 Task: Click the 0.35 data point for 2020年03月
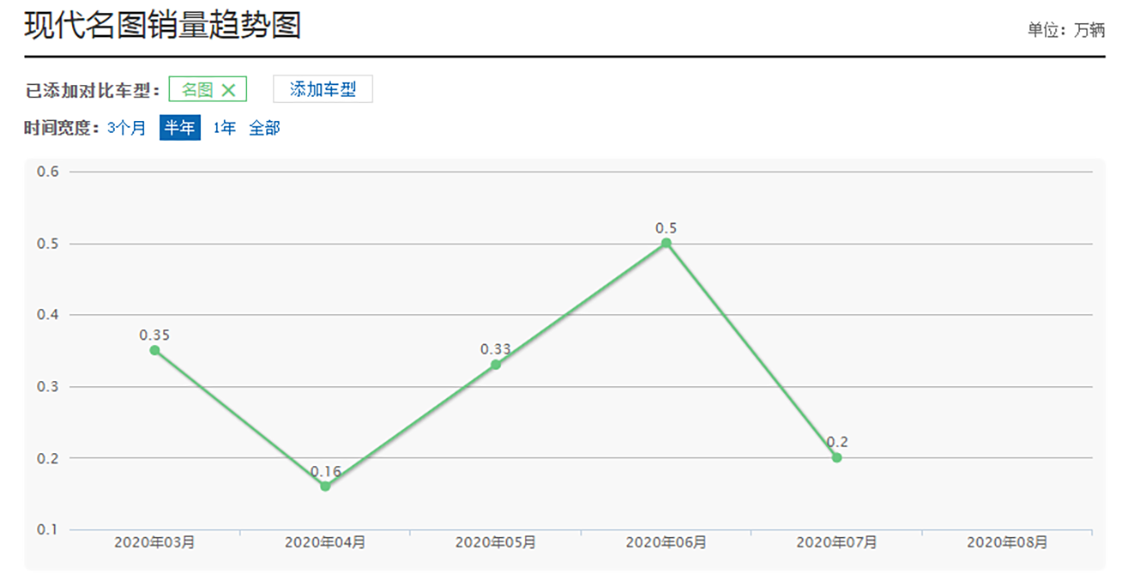(x=155, y=350)
